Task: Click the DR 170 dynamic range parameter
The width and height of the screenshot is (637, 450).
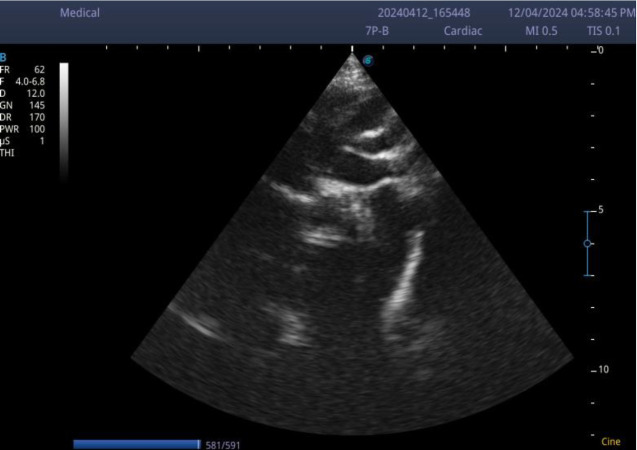Action: 23,117
